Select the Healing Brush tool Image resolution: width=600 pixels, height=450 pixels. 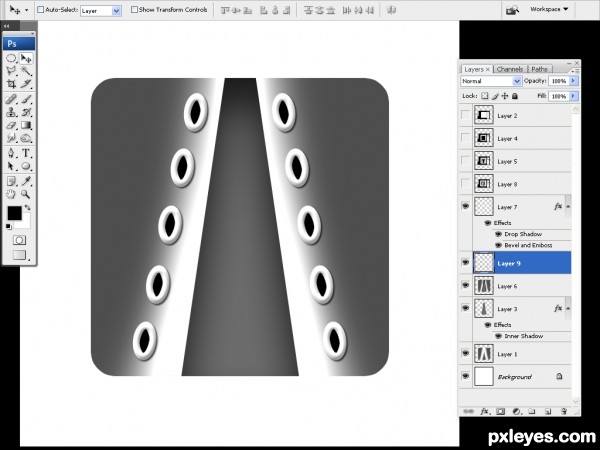[x=11, y=99]
